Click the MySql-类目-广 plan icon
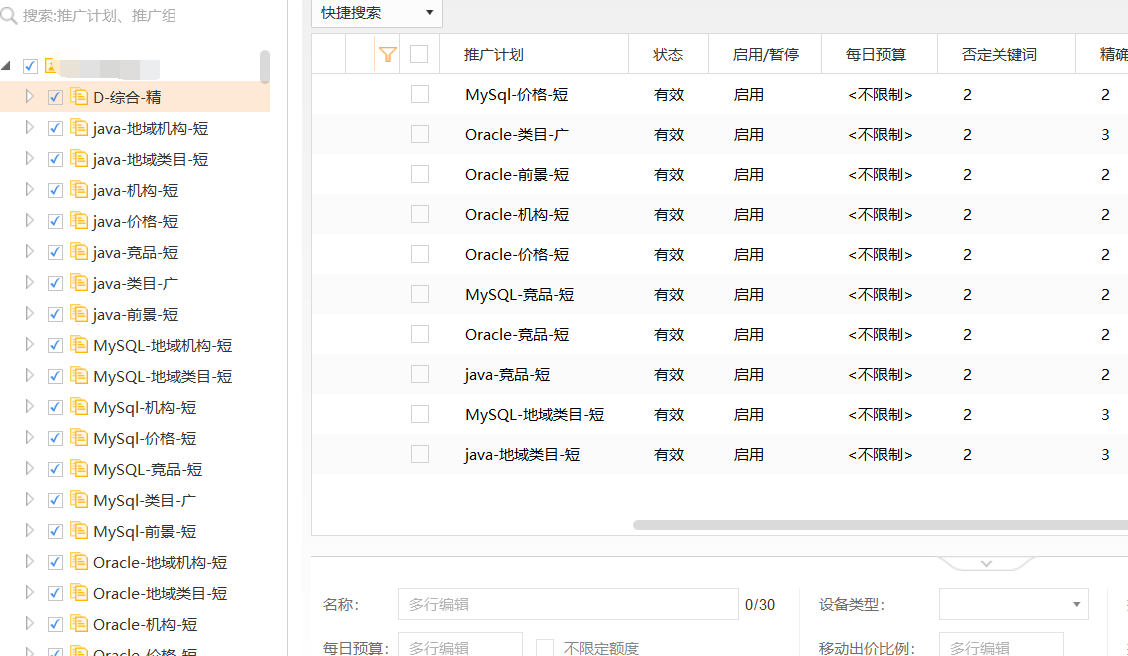The image size is (1128, 656). (x=79, y=499)
